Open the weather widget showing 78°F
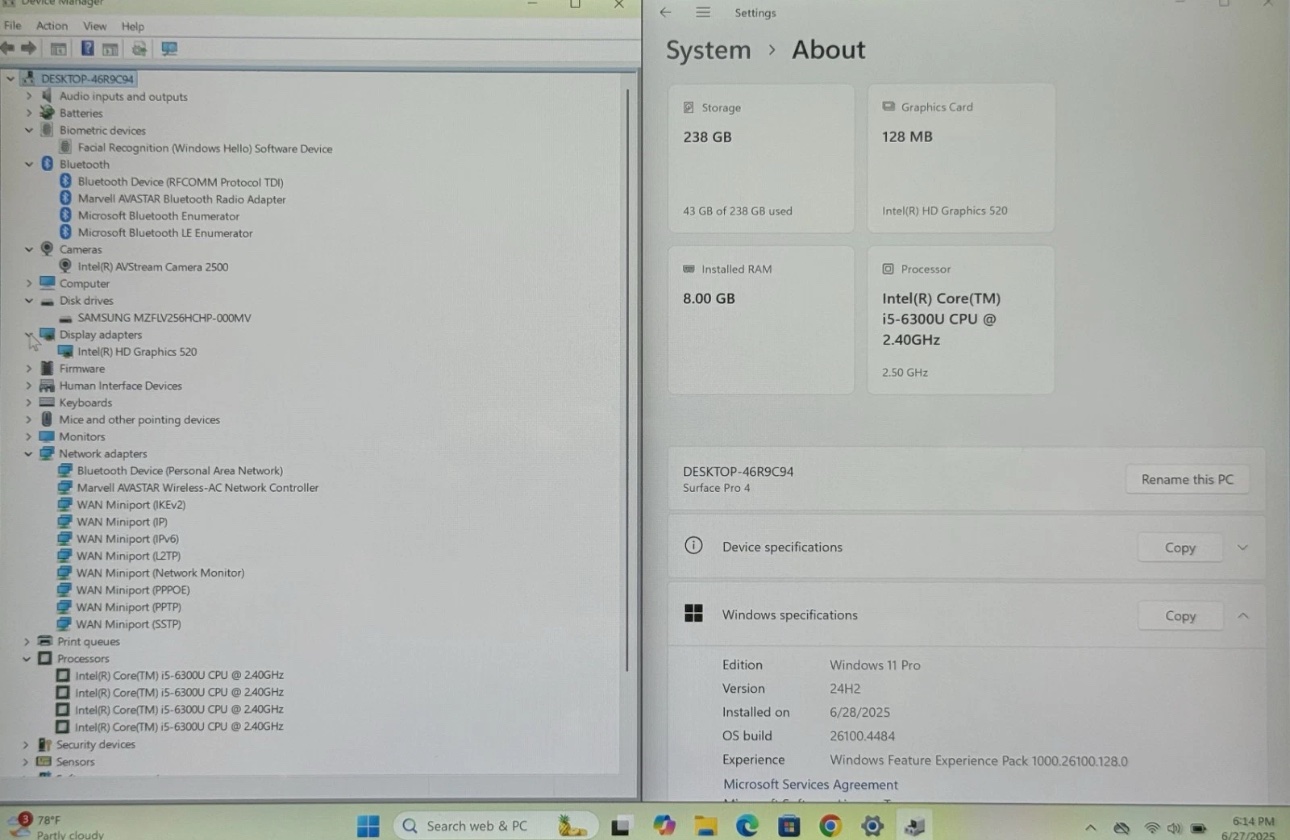This screenshot has height=840, width=1290. click(x=56, y=827)
